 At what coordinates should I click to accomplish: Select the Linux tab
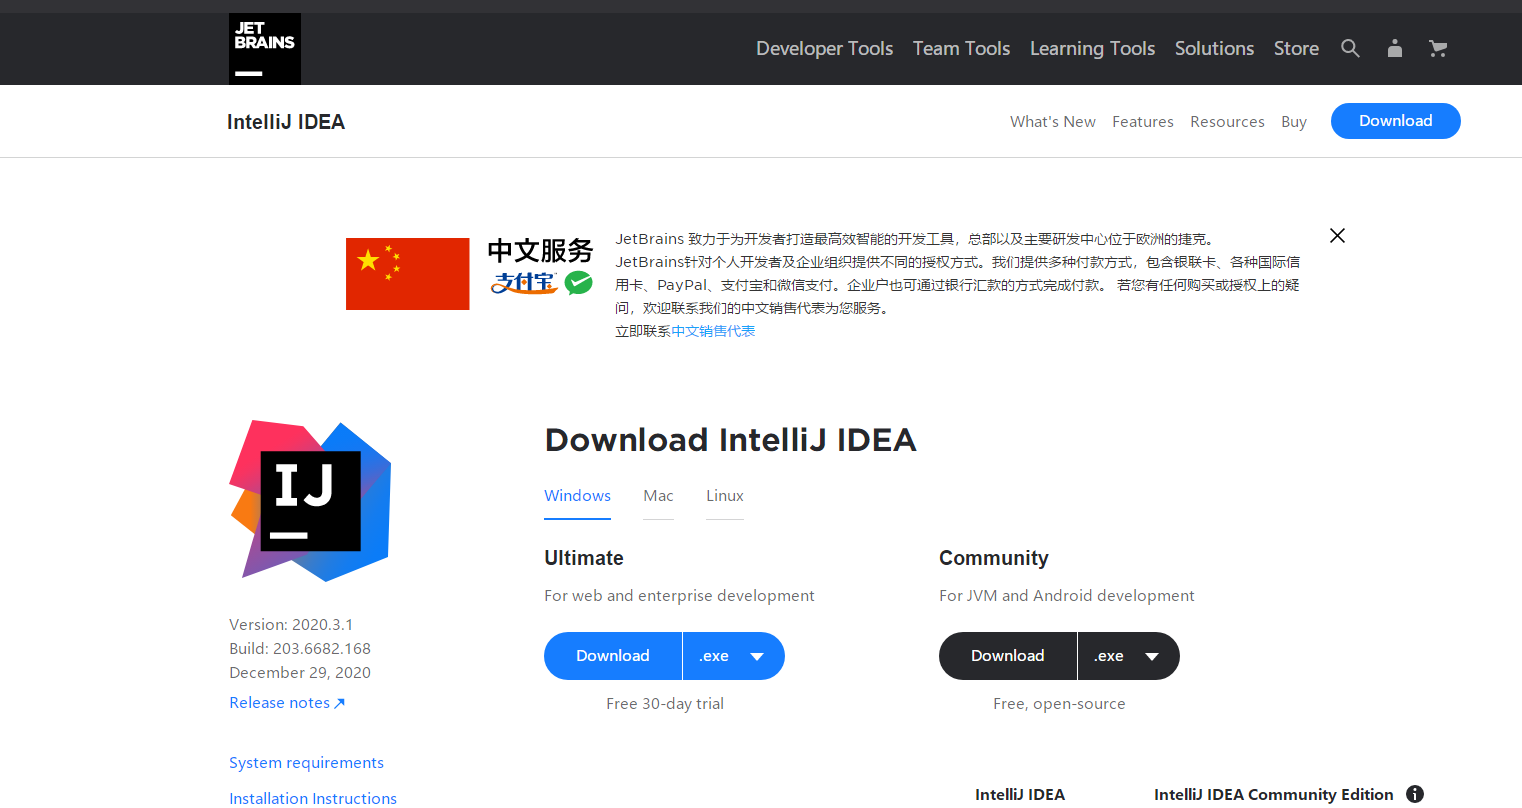pyautogui.click(x=725, y=496)
